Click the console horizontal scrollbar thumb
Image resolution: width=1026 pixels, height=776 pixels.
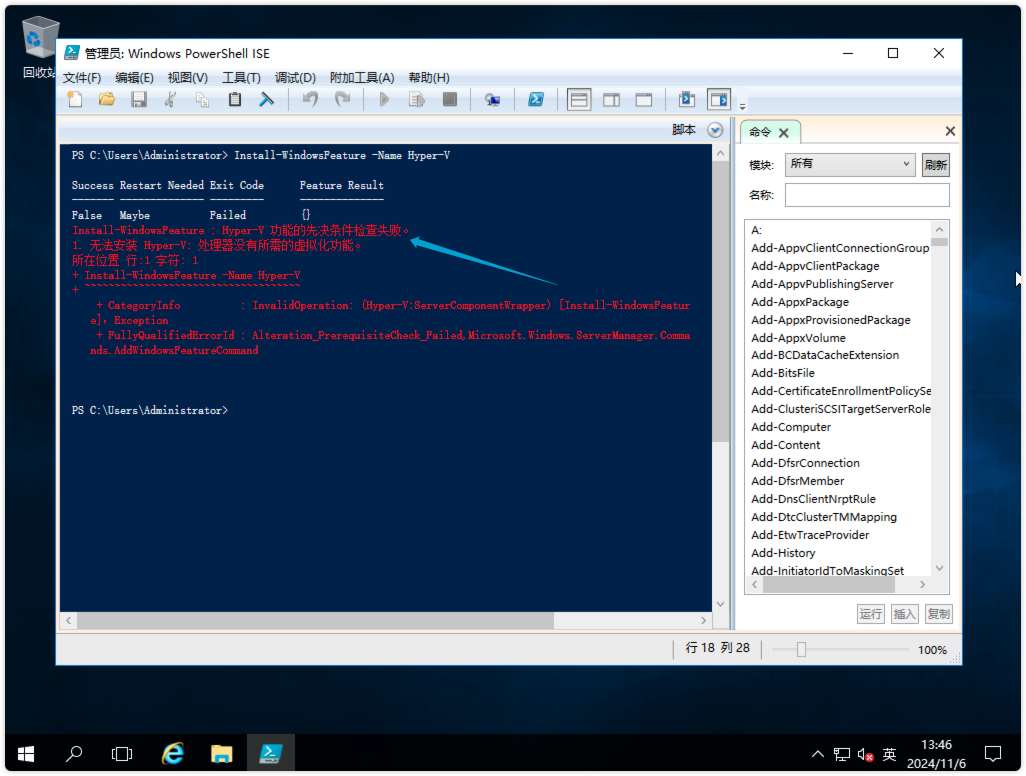(x=315, y=620)
